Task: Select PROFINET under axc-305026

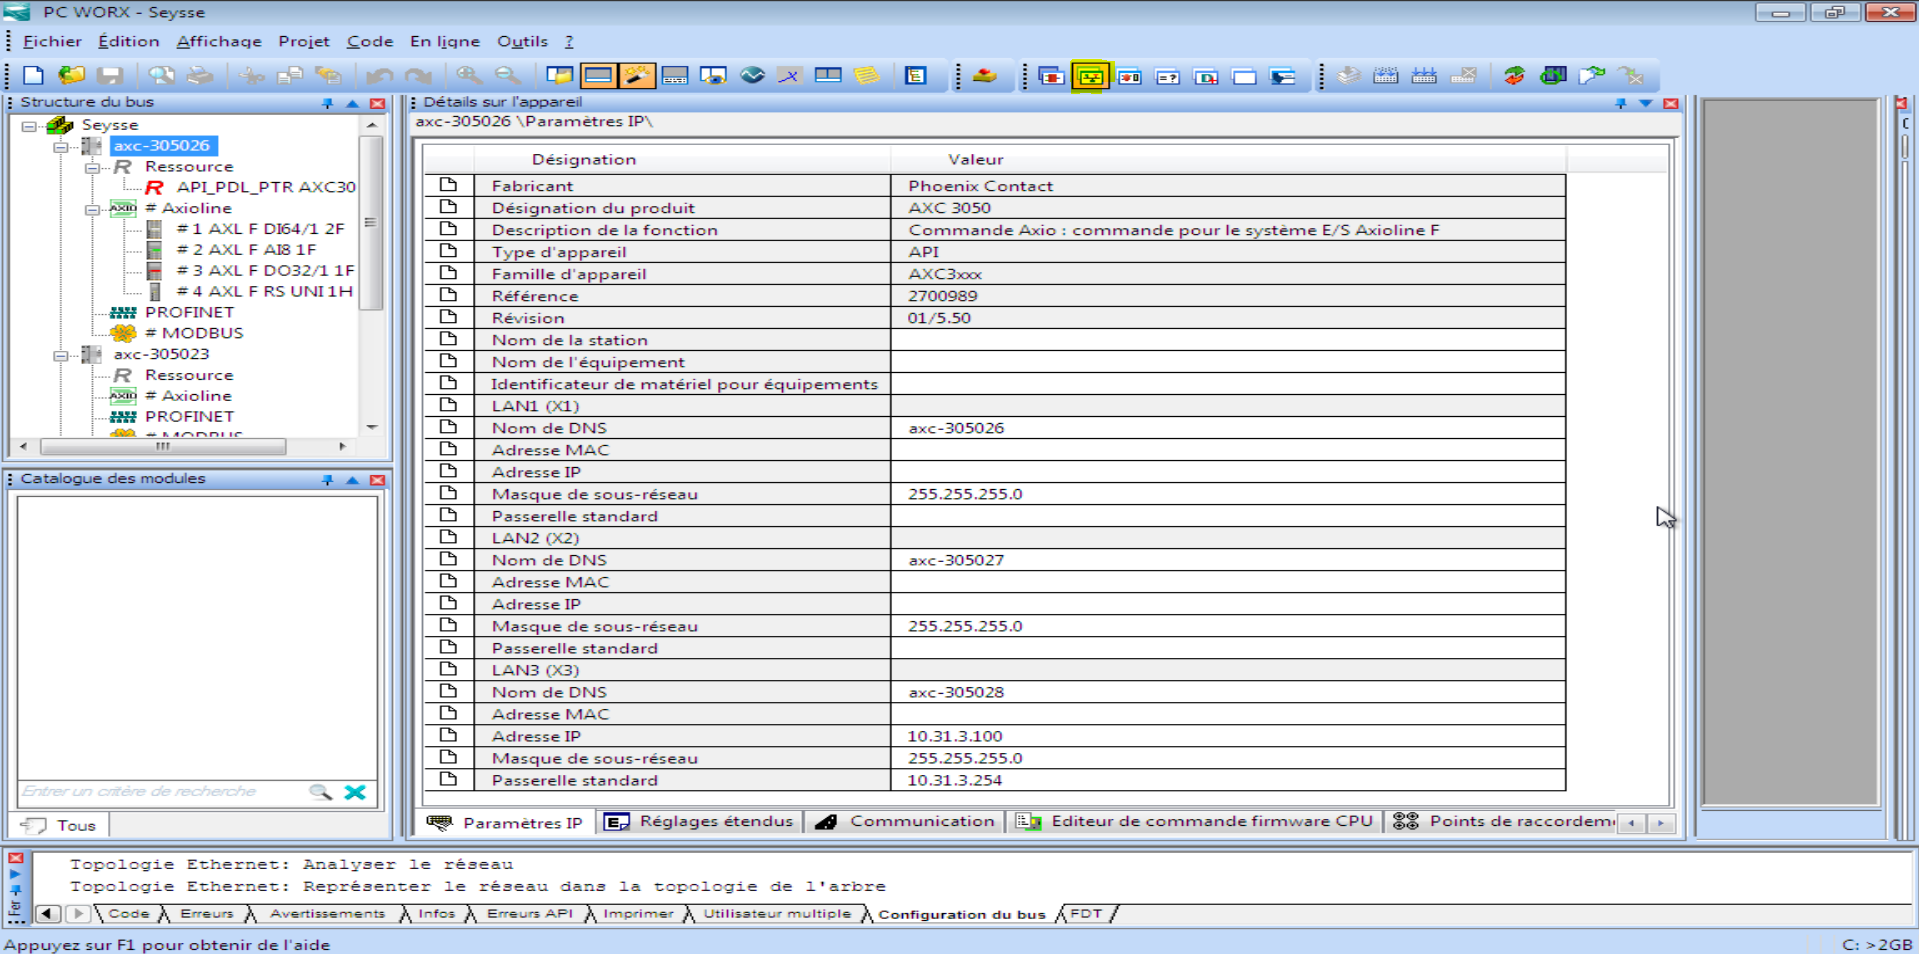Action: (x=189, y=312)
